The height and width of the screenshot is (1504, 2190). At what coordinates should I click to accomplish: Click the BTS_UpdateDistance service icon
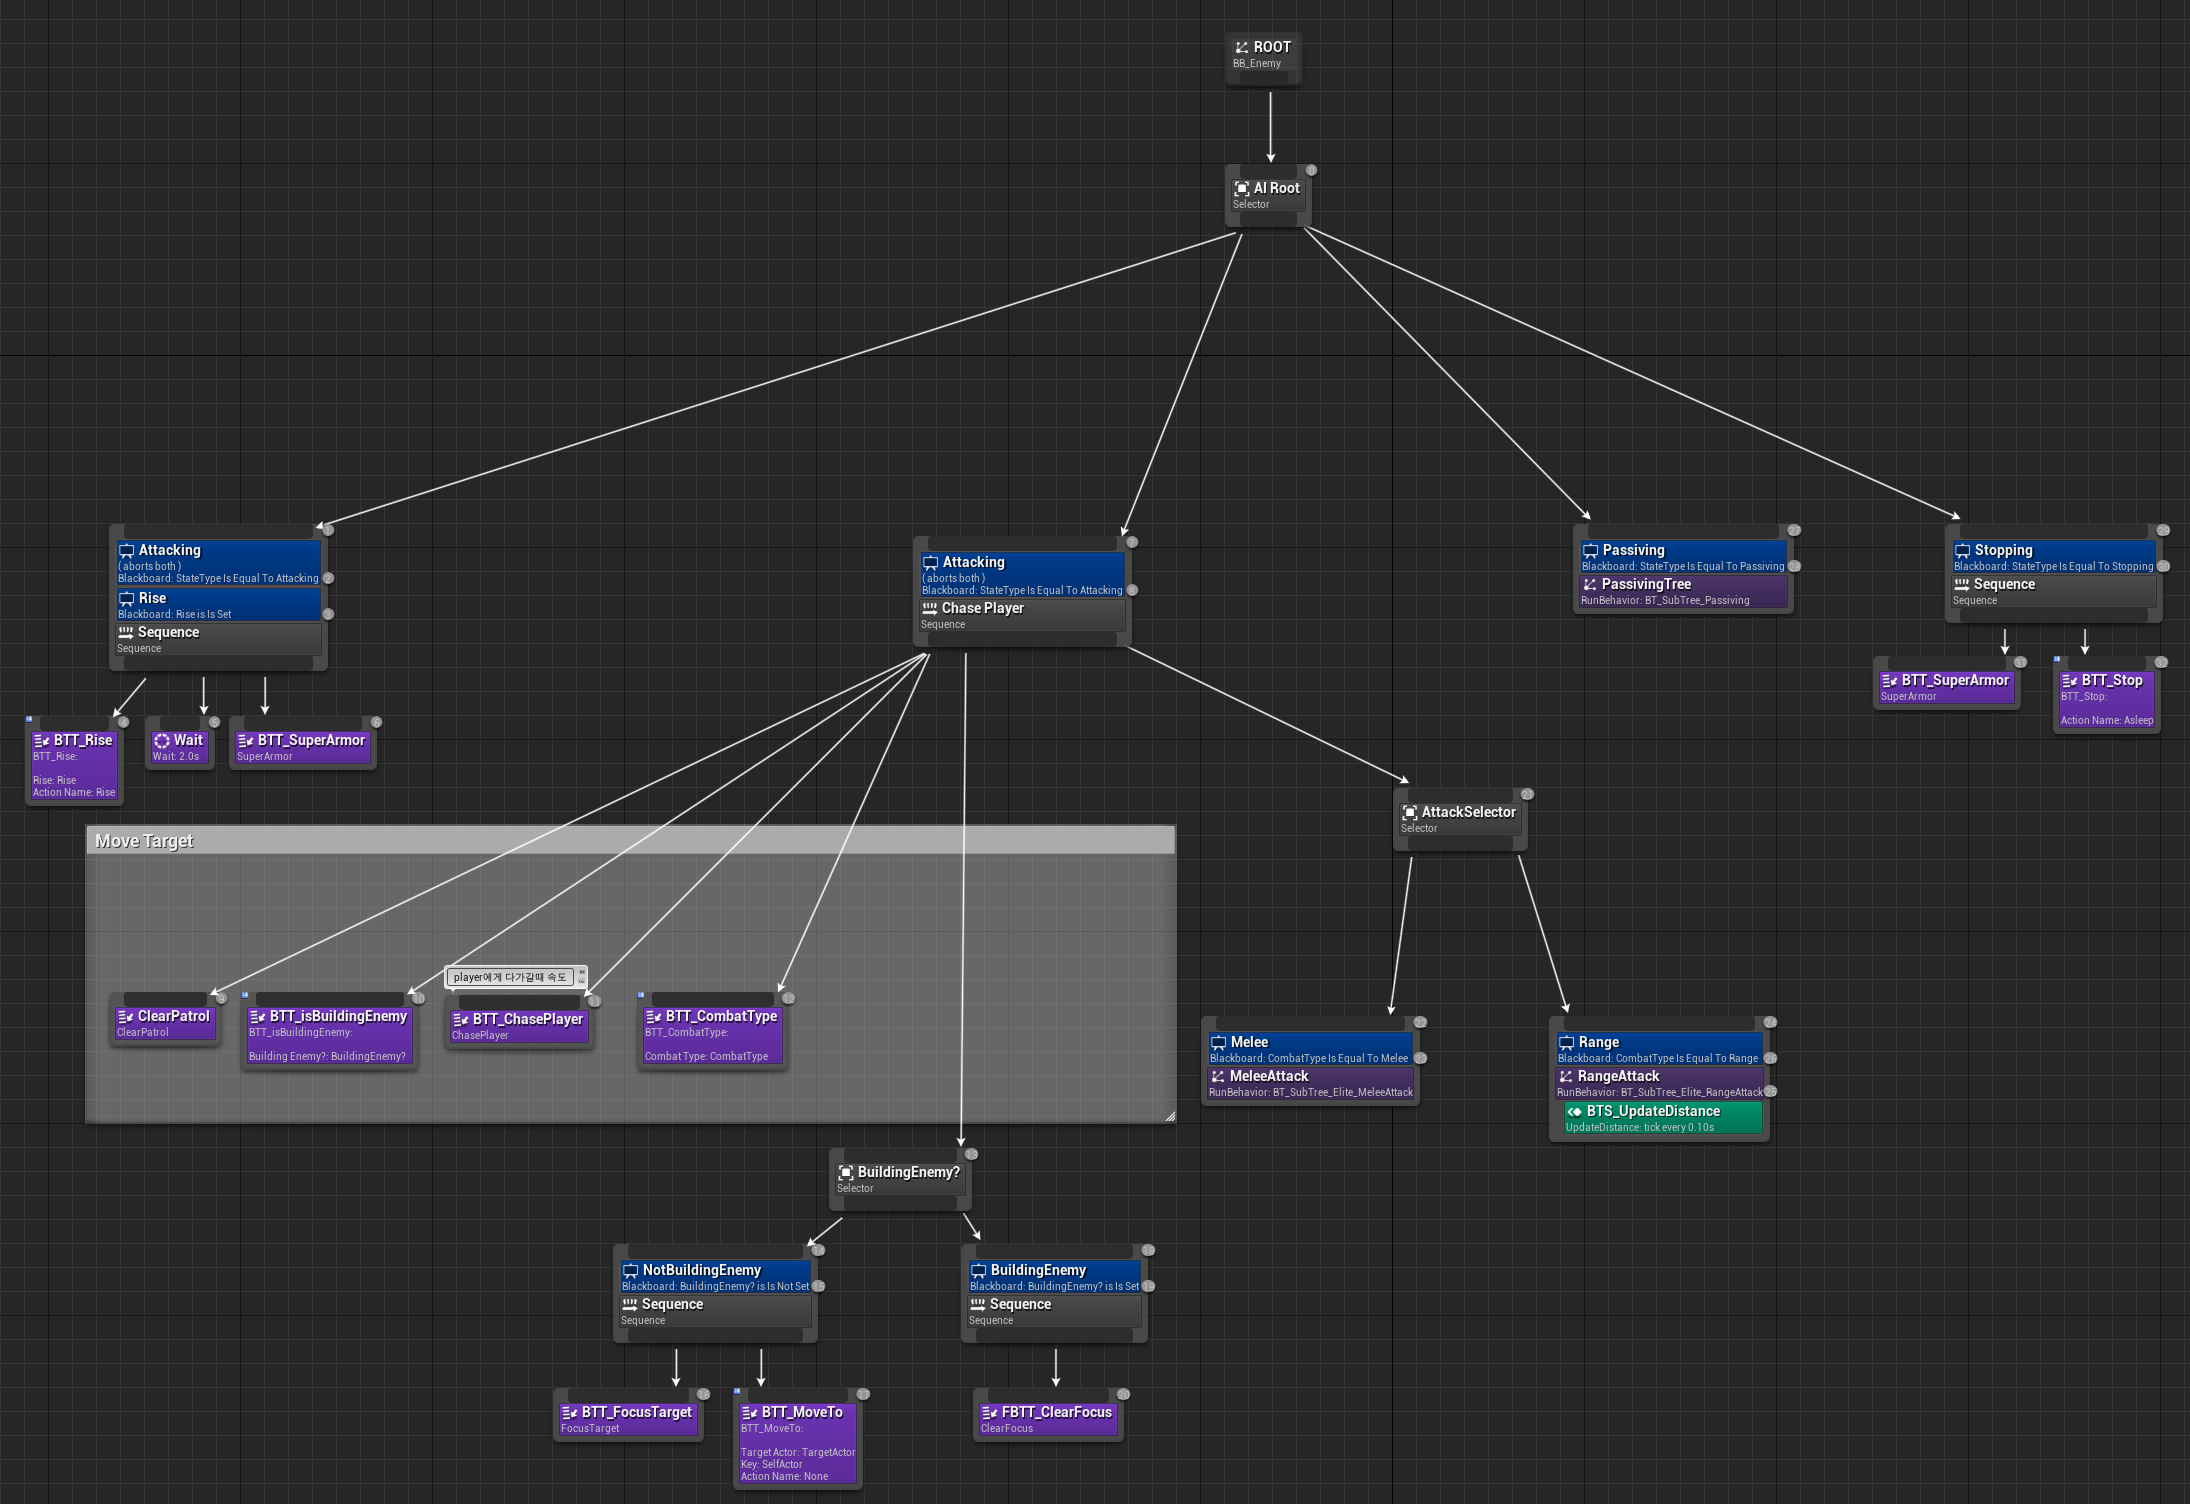pos(1574,1112)
